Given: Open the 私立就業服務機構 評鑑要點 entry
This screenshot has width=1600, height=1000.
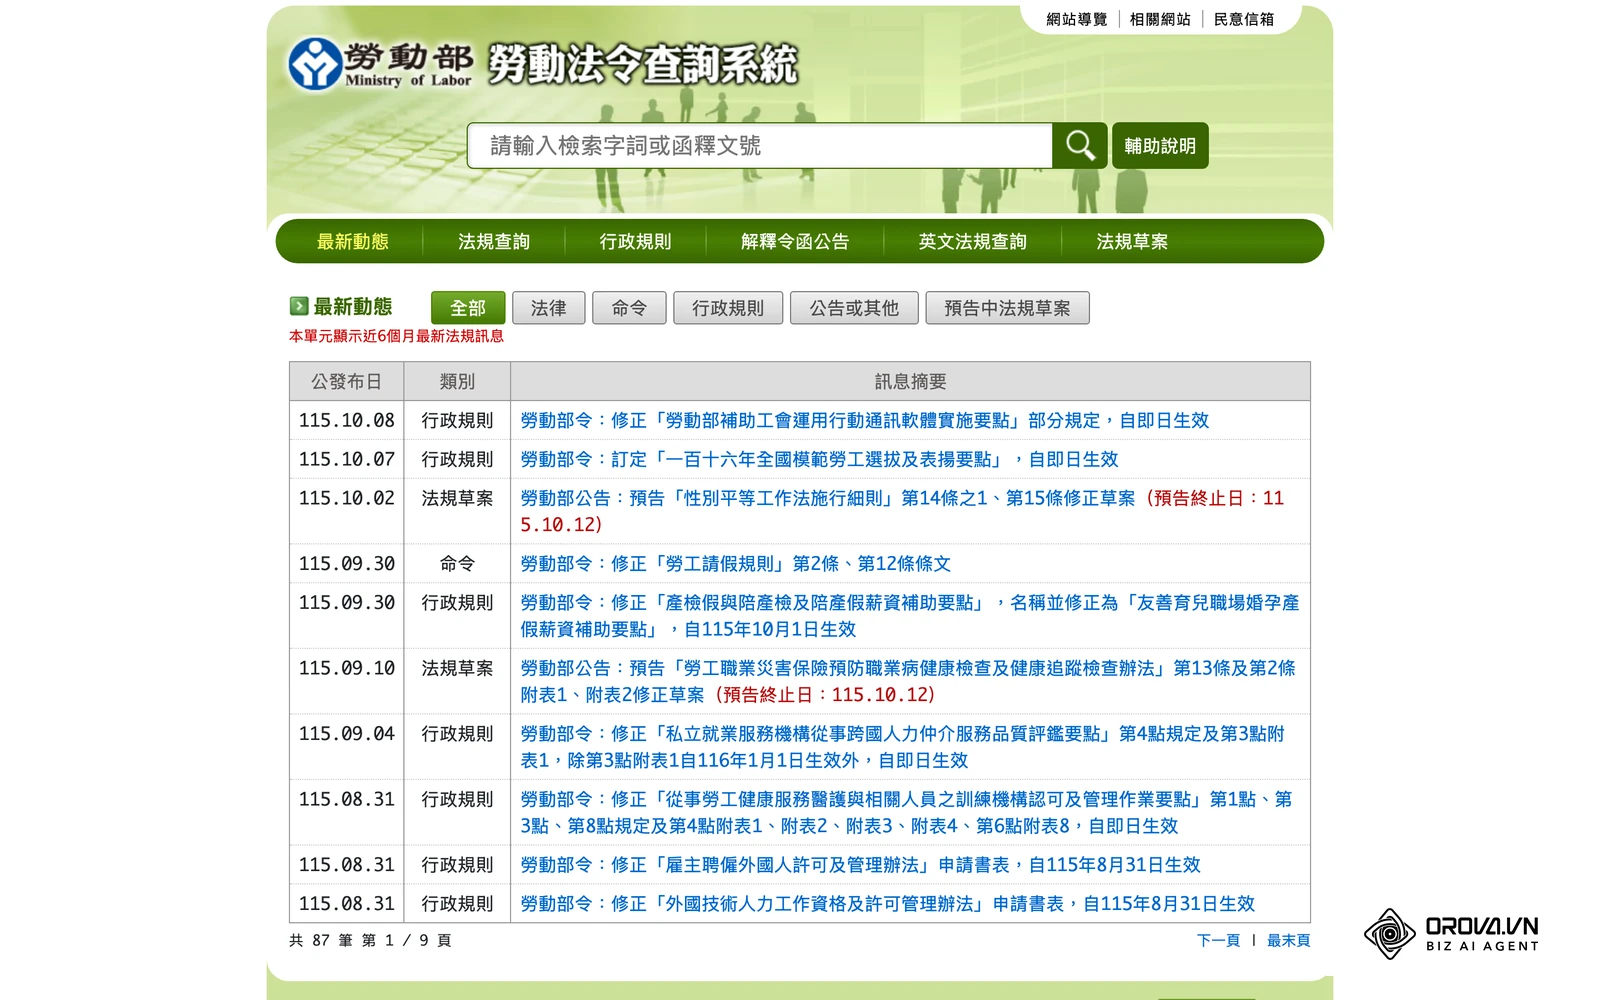Looking at the screenshot, I should click(902, 747).
